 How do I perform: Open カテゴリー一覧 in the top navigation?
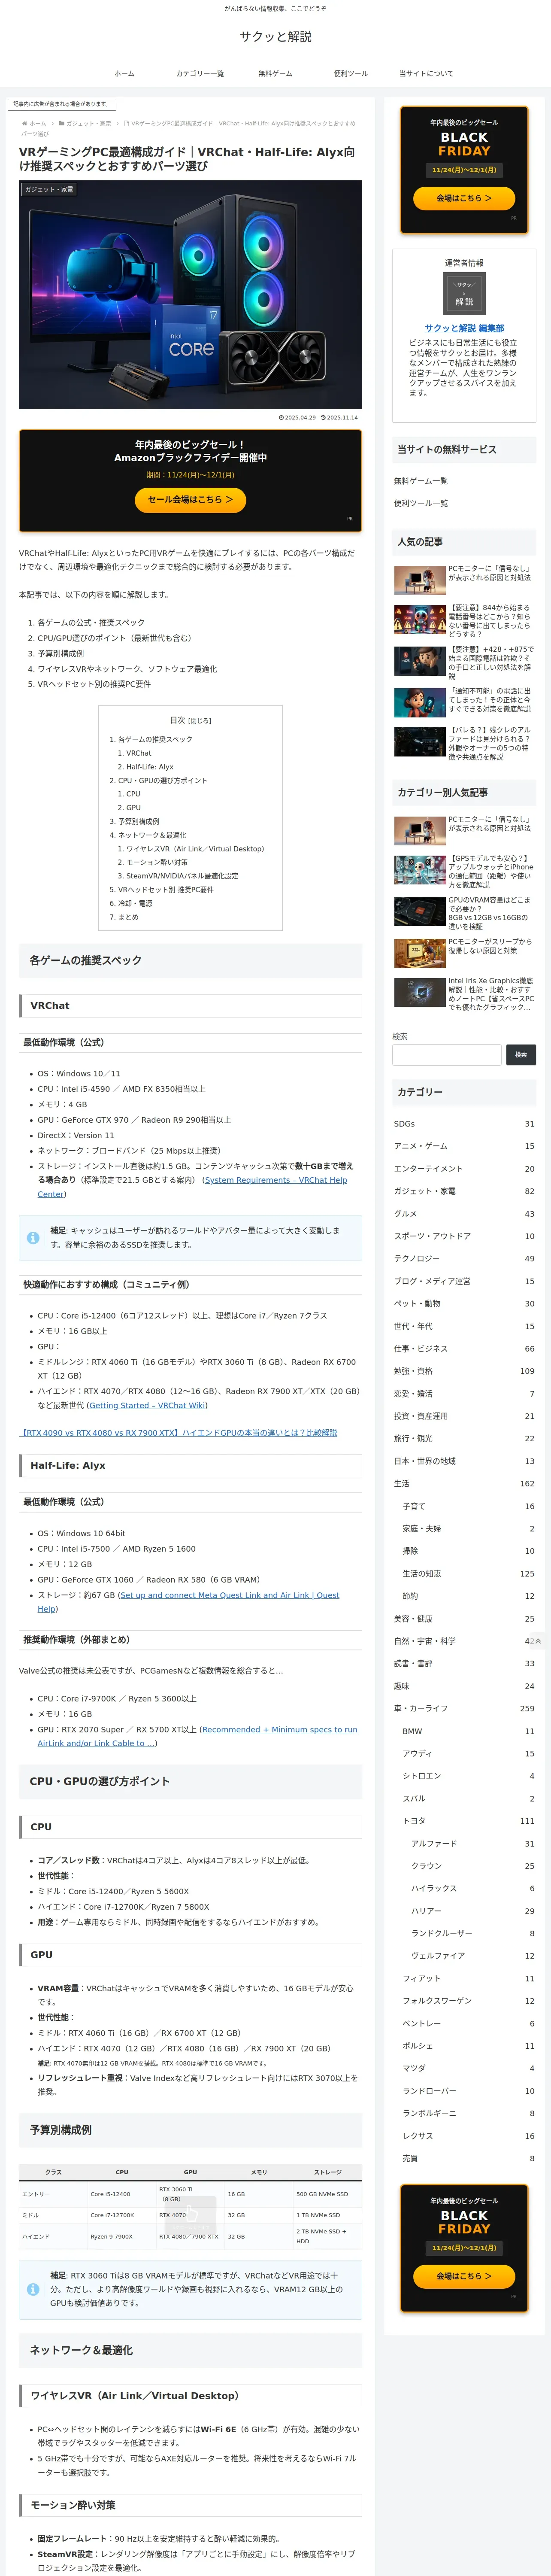click(200, 74)
